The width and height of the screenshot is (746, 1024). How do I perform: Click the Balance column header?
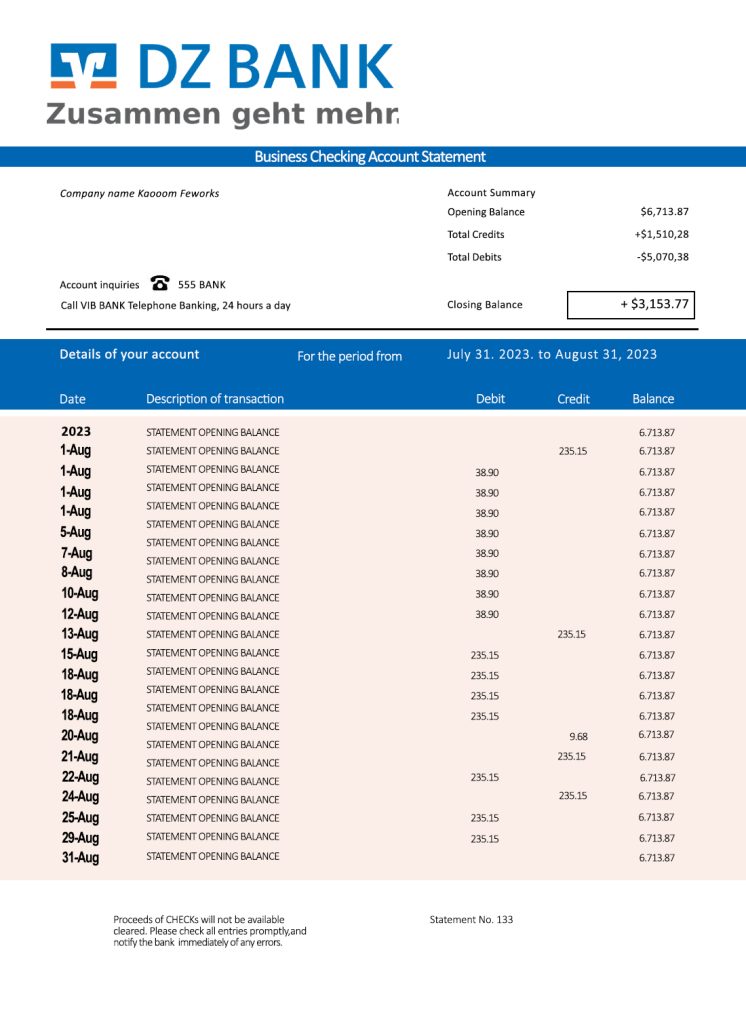pos(653,399)
